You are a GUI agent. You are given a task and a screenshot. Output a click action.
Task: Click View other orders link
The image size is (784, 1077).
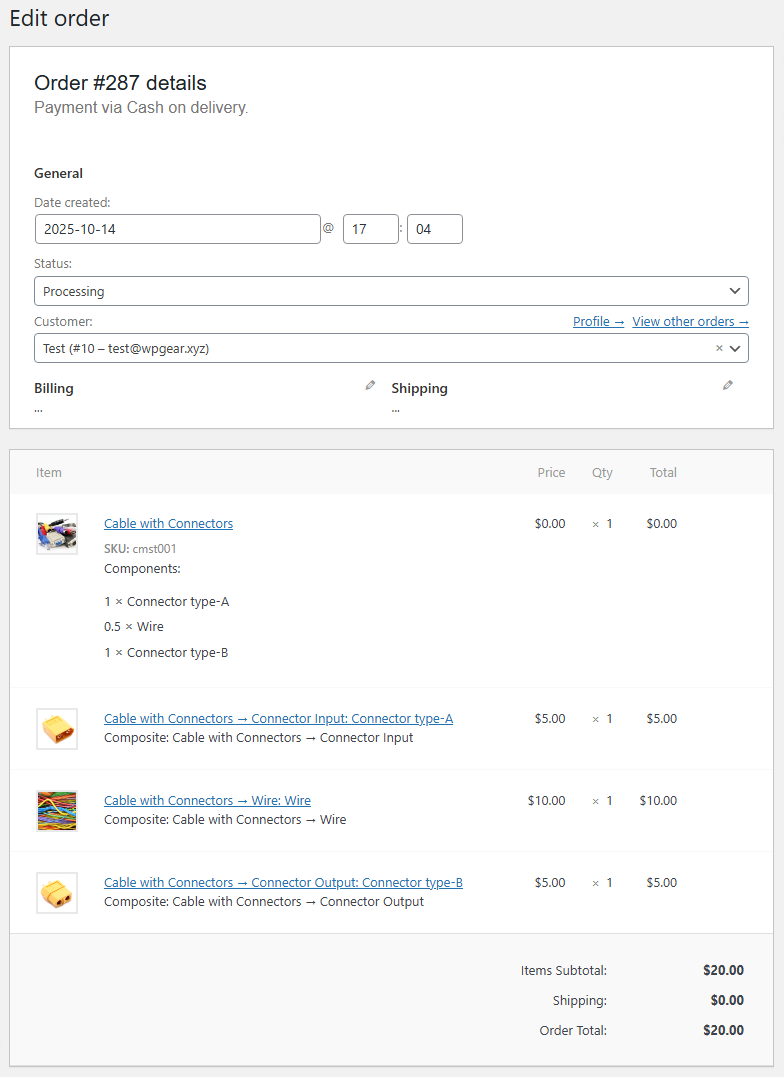tap(690, 321)
